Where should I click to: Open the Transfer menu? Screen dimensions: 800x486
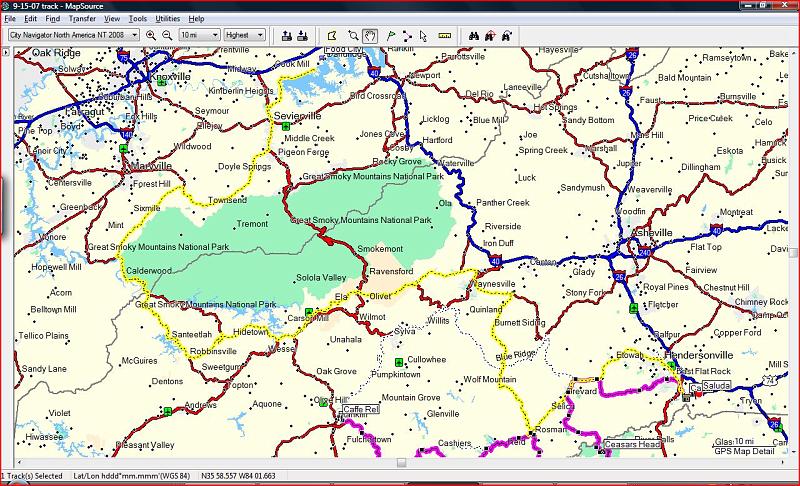[82, 19]
